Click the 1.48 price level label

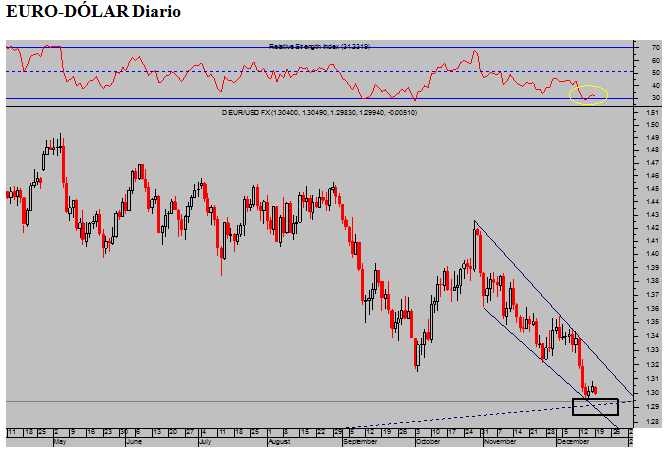[x=652, y=150]
